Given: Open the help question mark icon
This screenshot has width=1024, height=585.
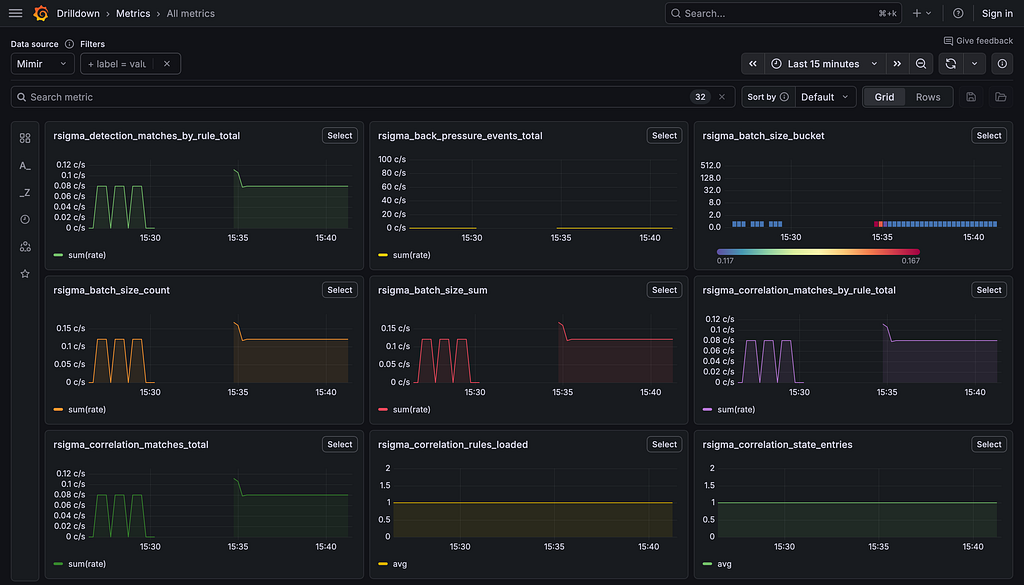Looking at the screenshot, I should (x=958, y=13).
